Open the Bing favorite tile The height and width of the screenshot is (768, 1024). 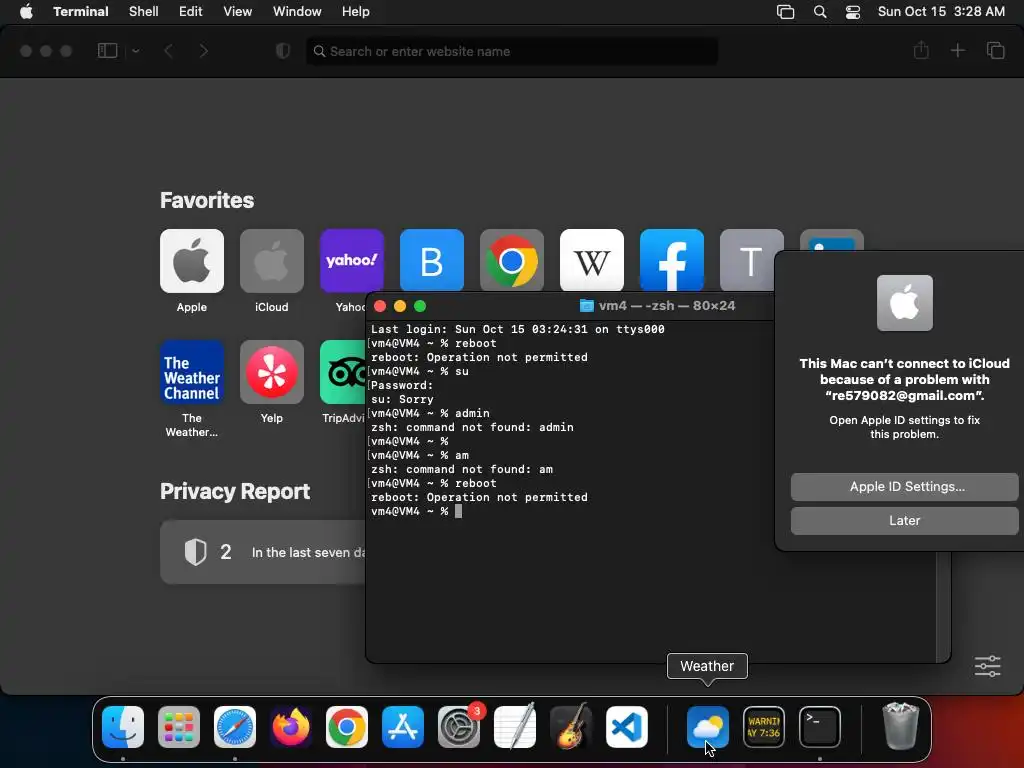(432, 261)
